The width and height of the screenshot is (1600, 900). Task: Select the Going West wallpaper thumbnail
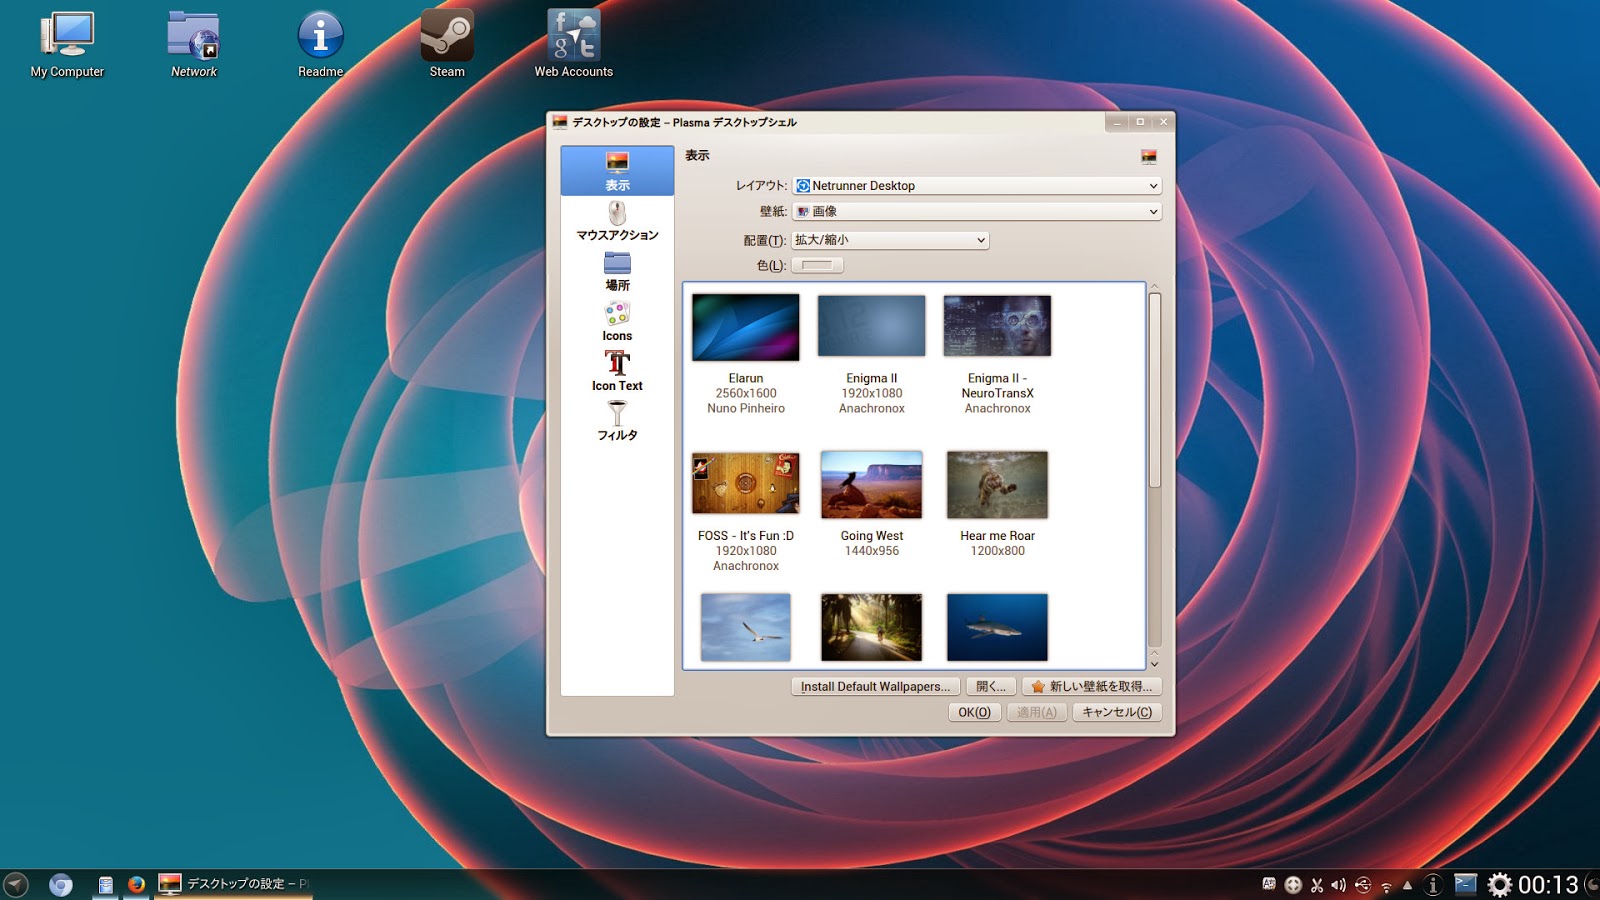(871, 484)
